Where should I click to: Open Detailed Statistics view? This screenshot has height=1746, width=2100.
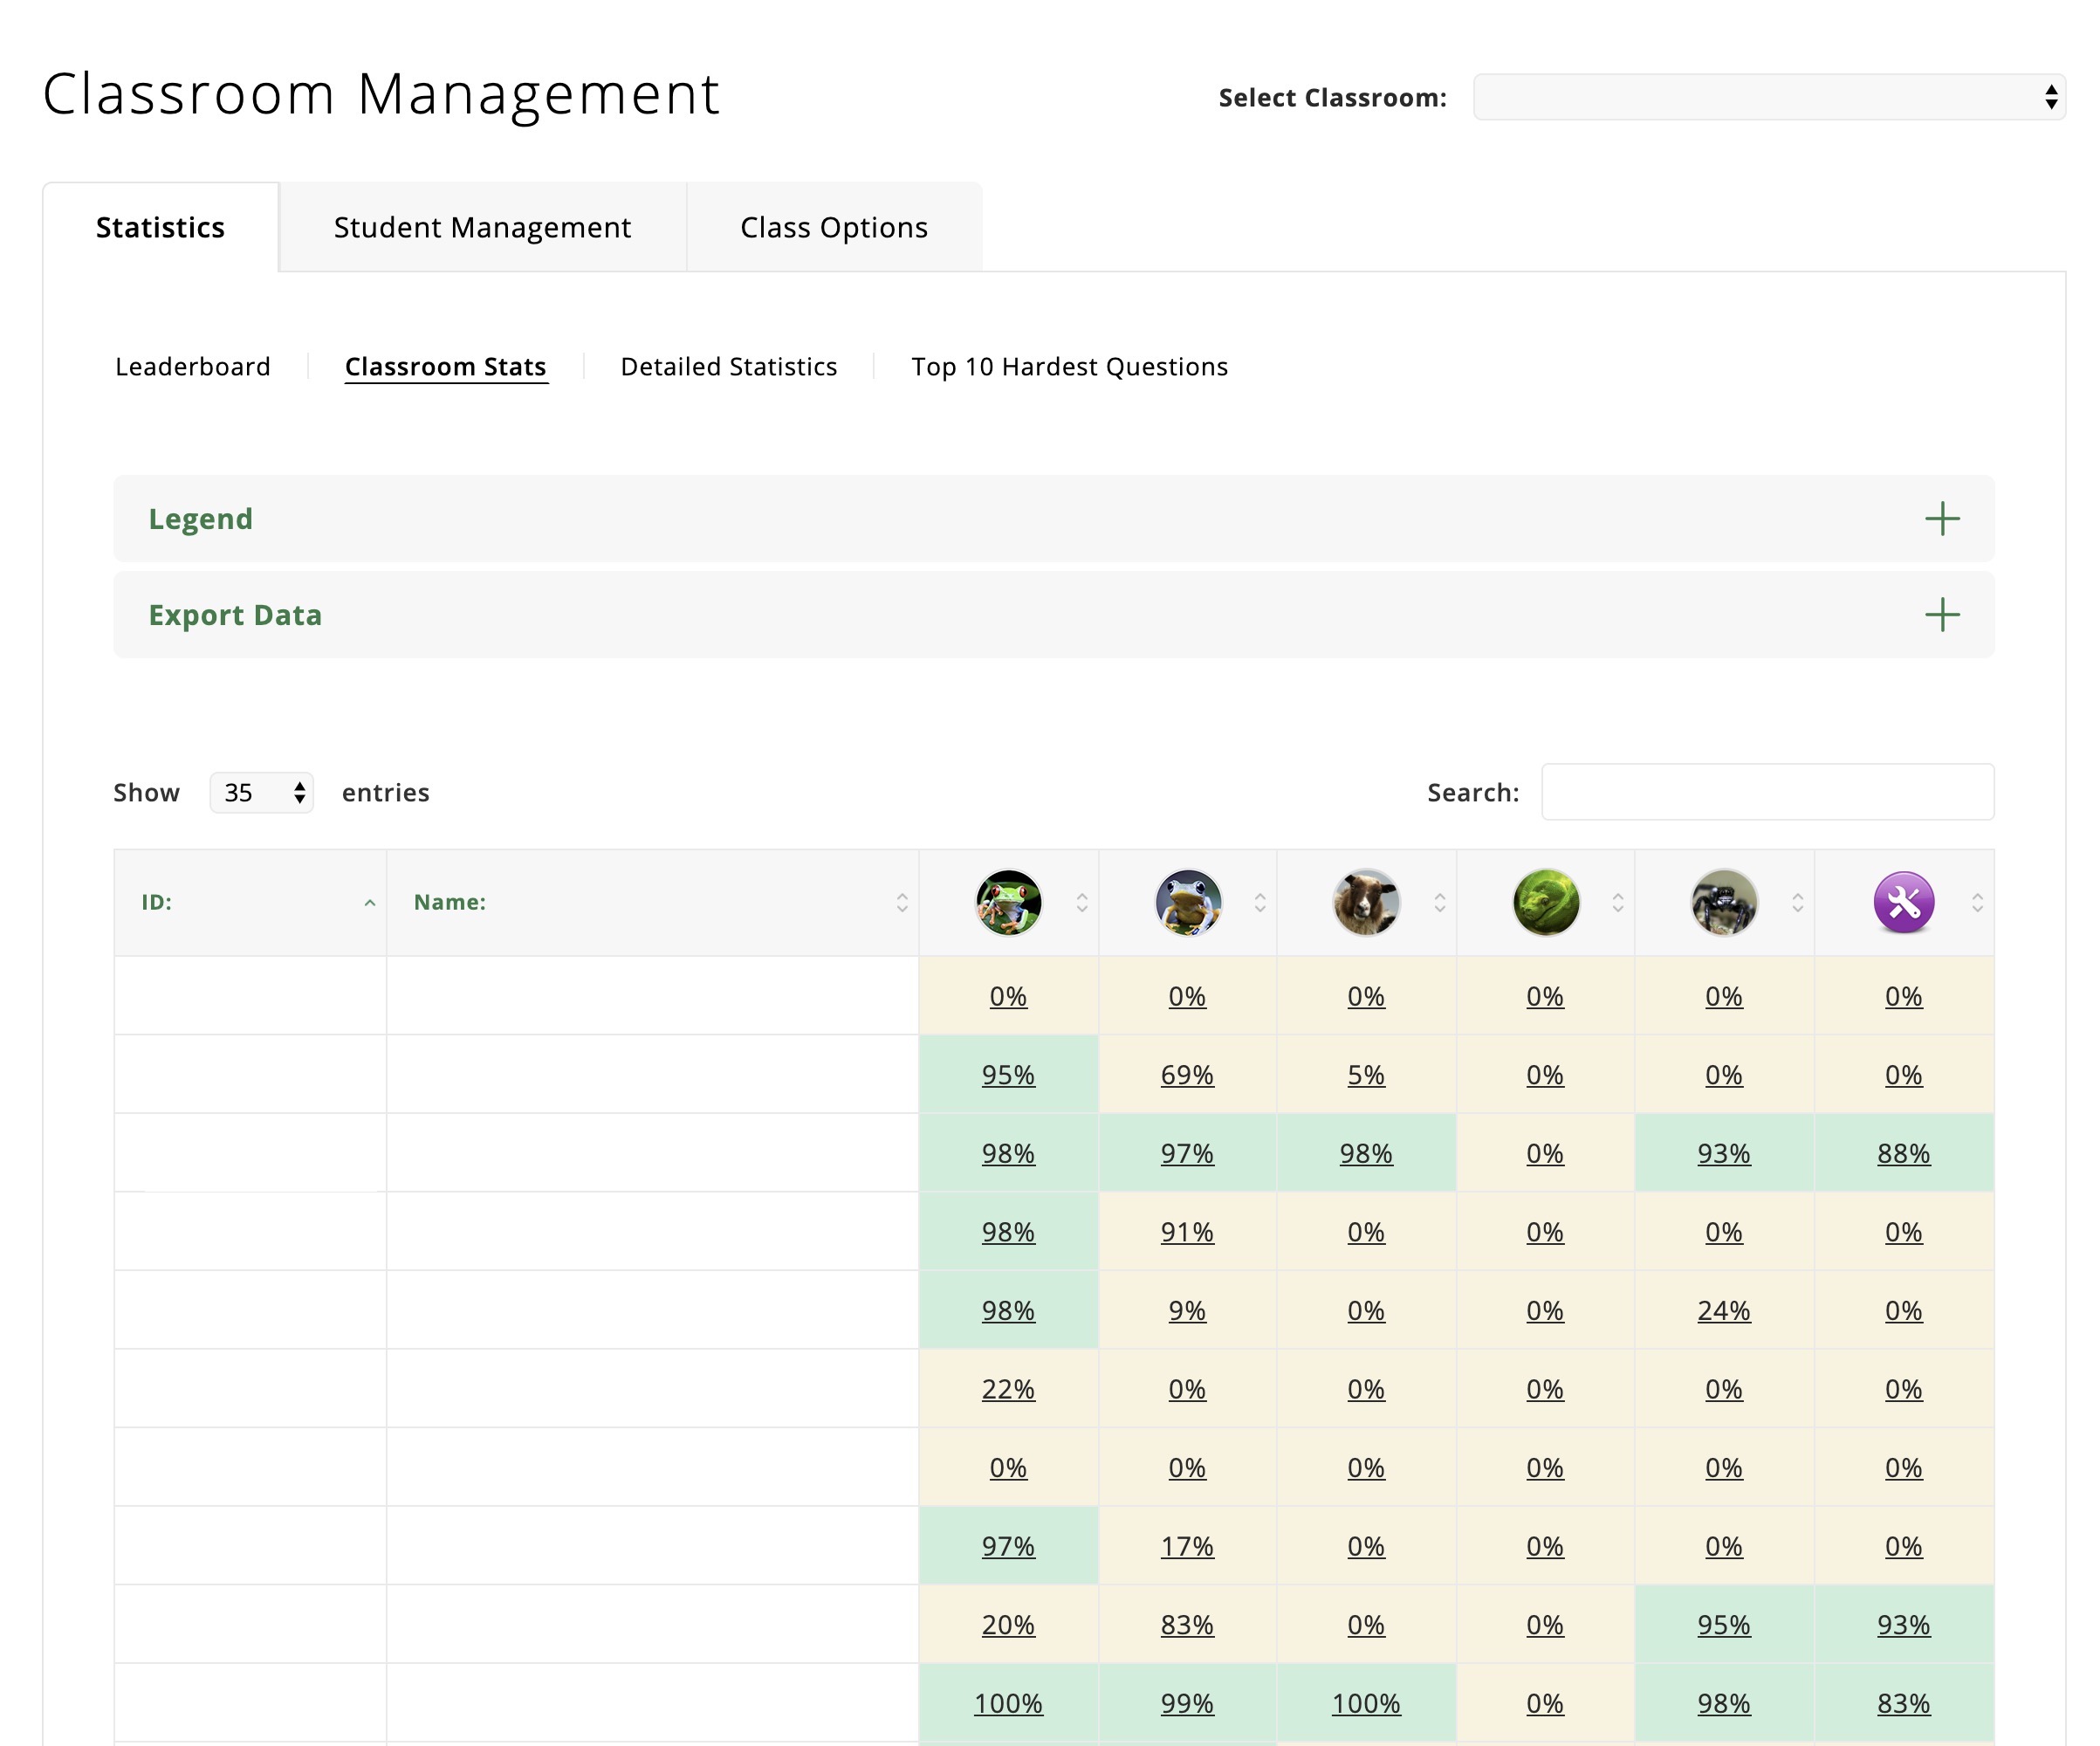click(x=728, y=367)
